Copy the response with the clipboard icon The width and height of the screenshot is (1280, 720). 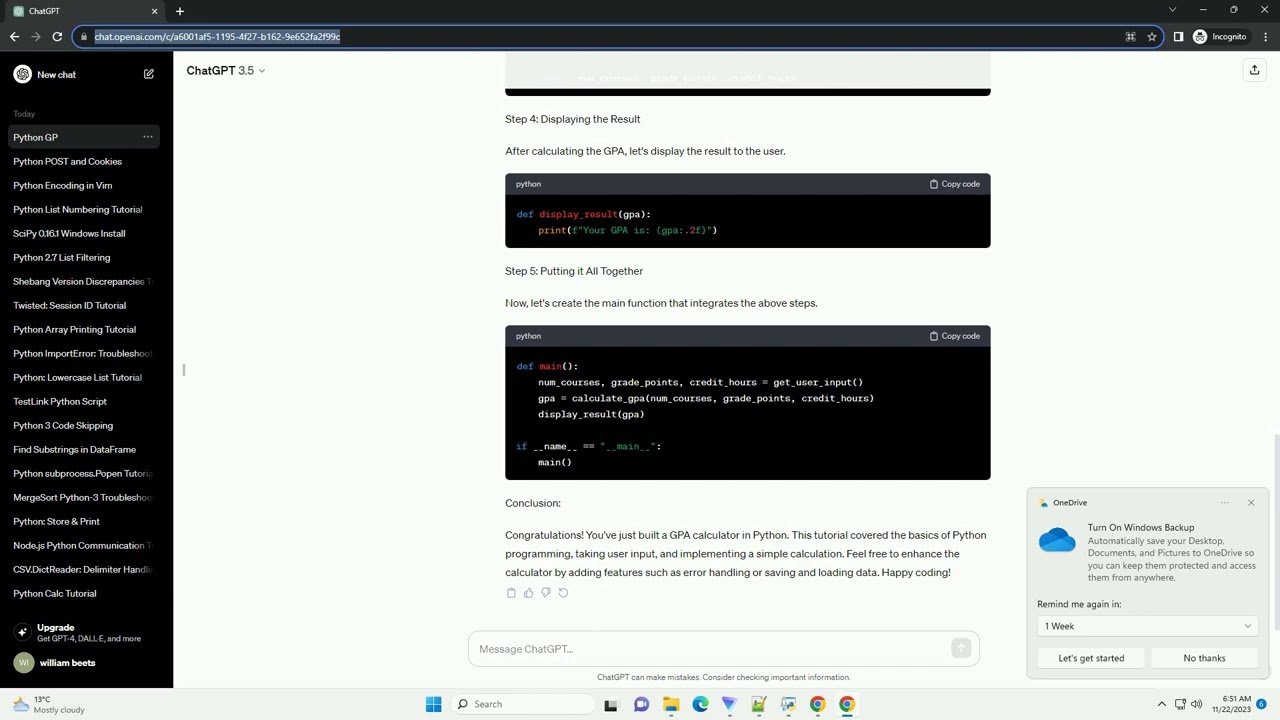(x=511, y=593)
